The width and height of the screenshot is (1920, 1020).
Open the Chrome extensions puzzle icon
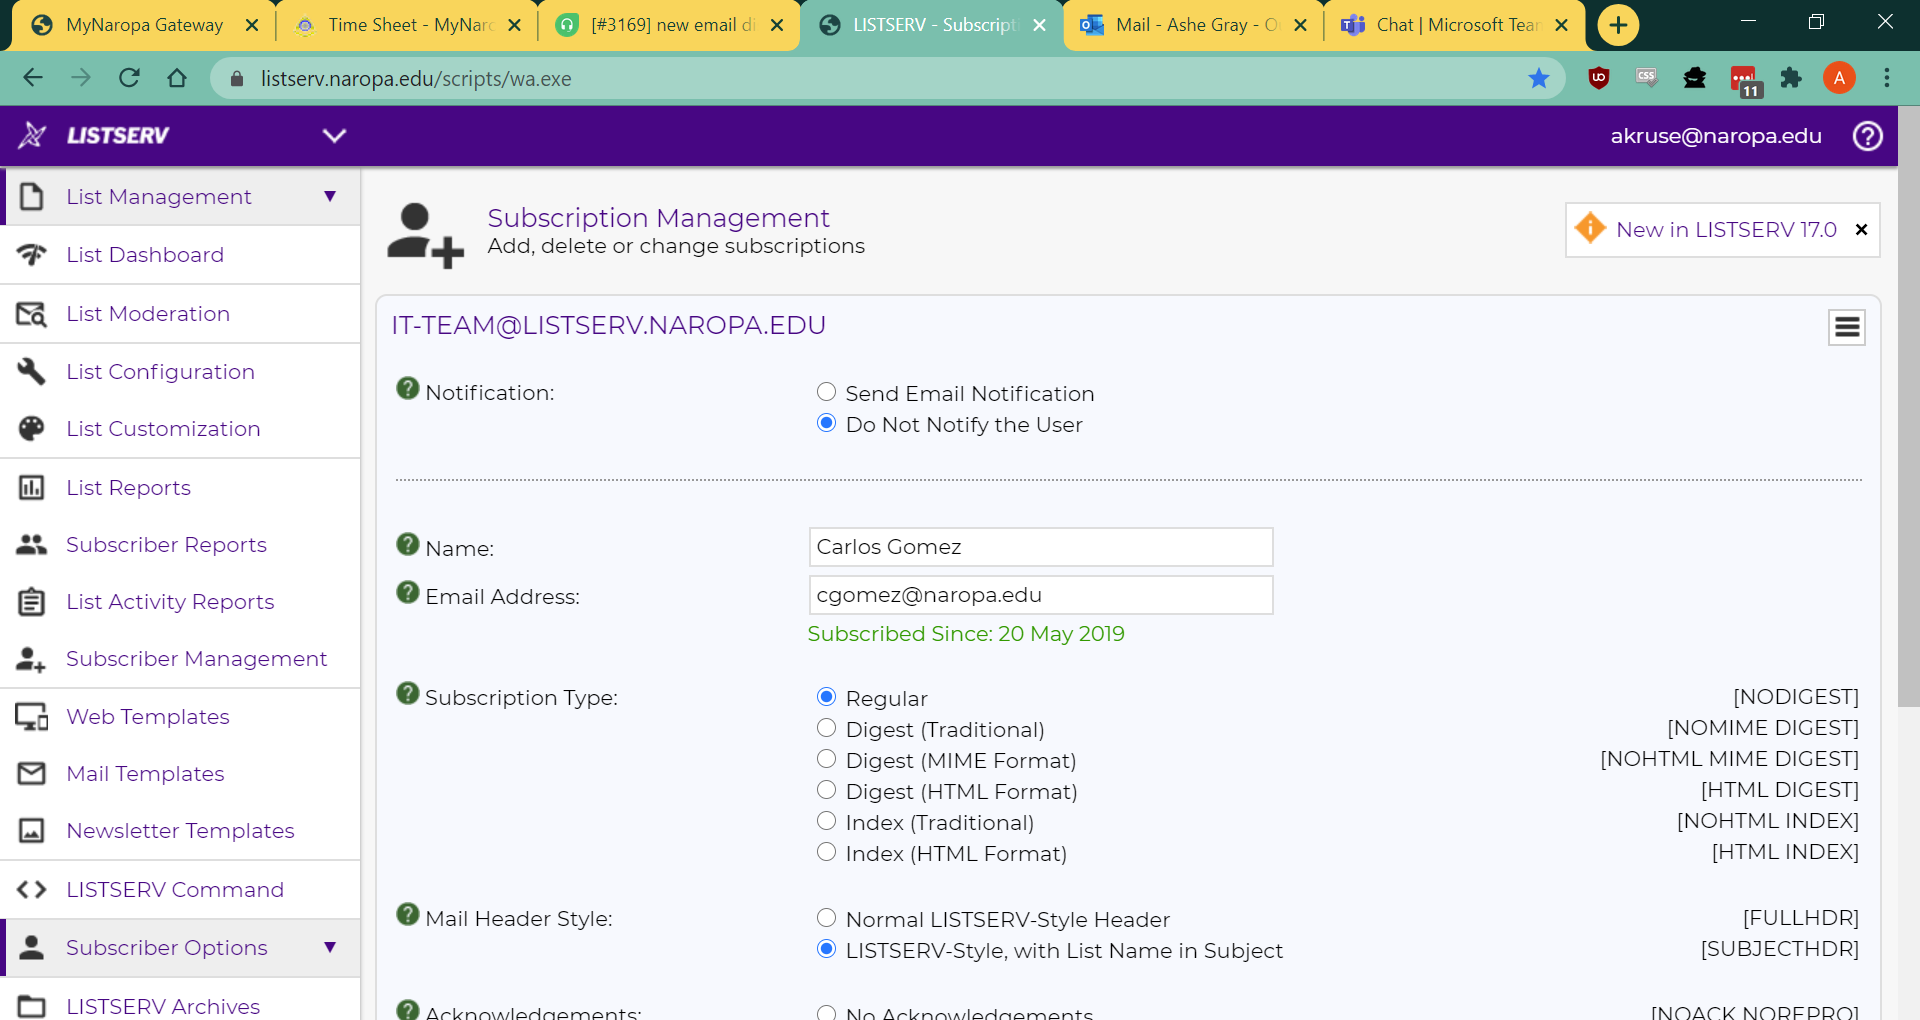pyautogui.click(x=1791, y=78)
